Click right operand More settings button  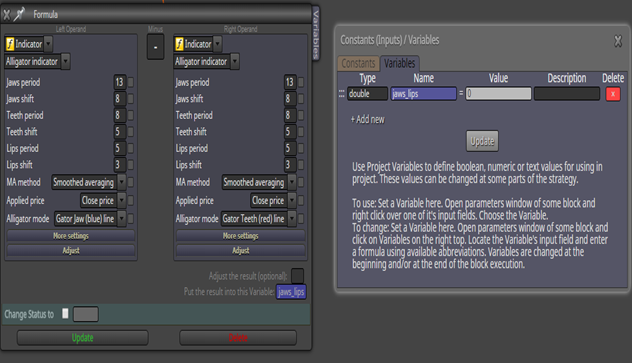pos(240,236)
